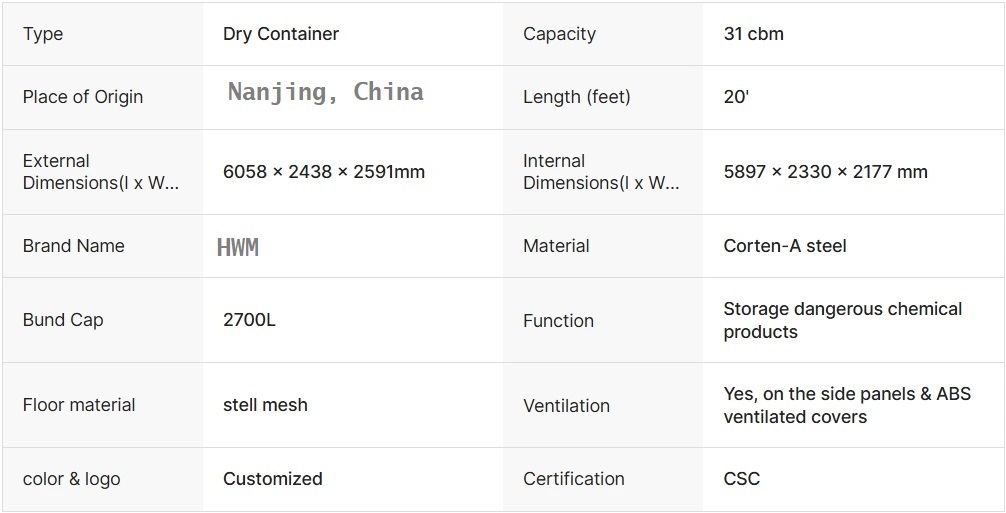Click the 'stell mesh' floor material value
This screenshot has height=513, width=1006.
coord(265,405)
